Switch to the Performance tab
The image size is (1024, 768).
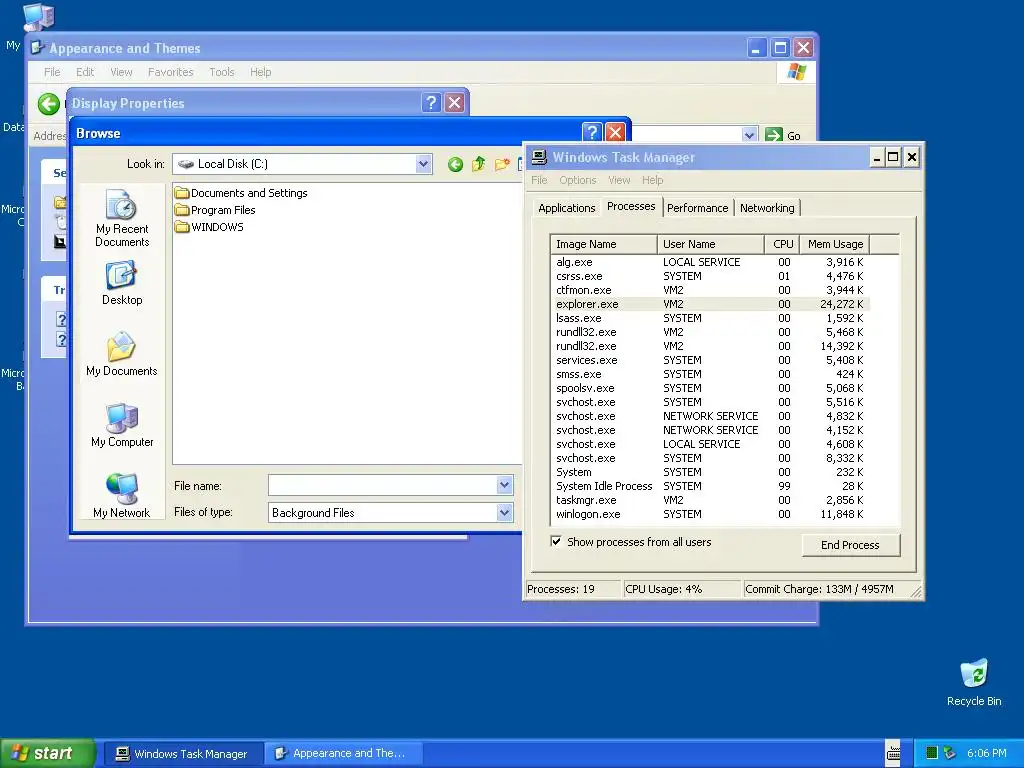697,208
